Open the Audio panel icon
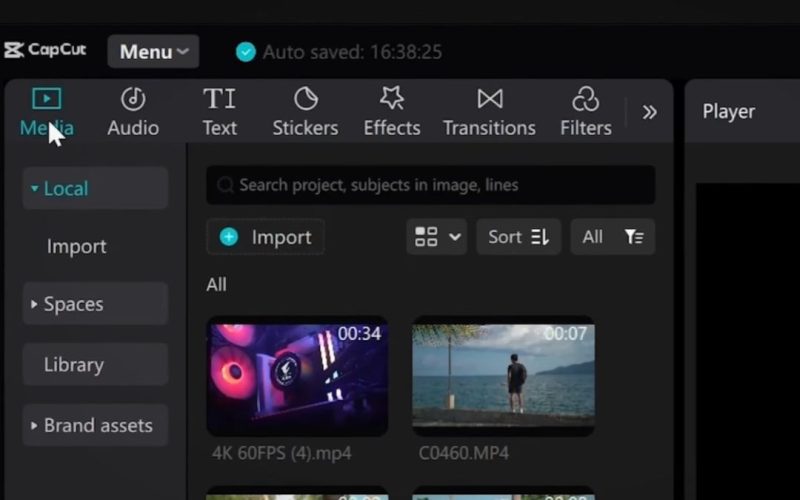The height and width of the screenshot is (500, 800). (133, 99)
